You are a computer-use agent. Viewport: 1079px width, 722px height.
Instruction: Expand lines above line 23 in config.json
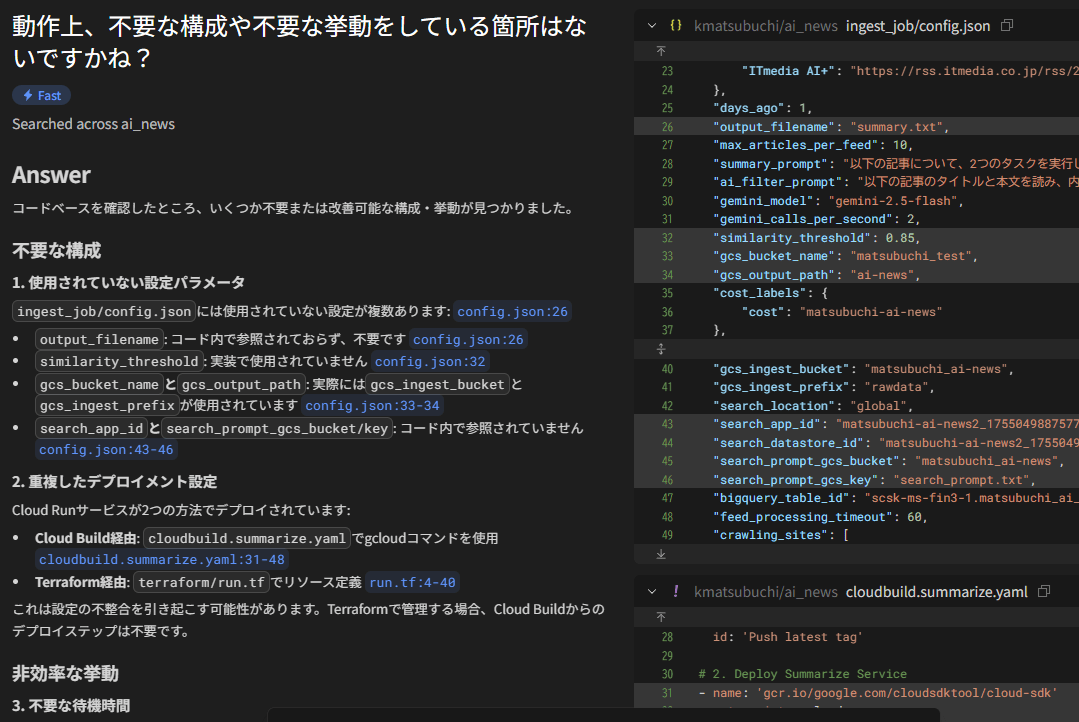[x=660, y=49]
